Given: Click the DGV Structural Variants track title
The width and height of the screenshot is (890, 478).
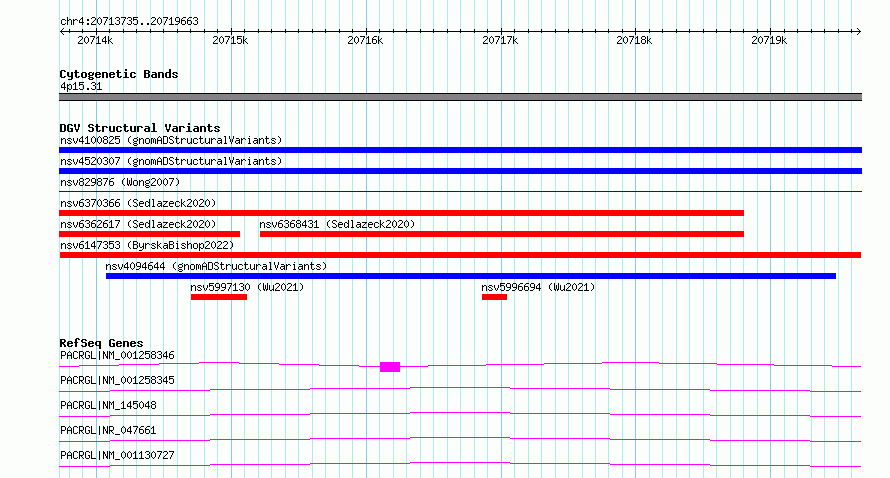Looking at the screenshot, I should click(x=140, y=128).
